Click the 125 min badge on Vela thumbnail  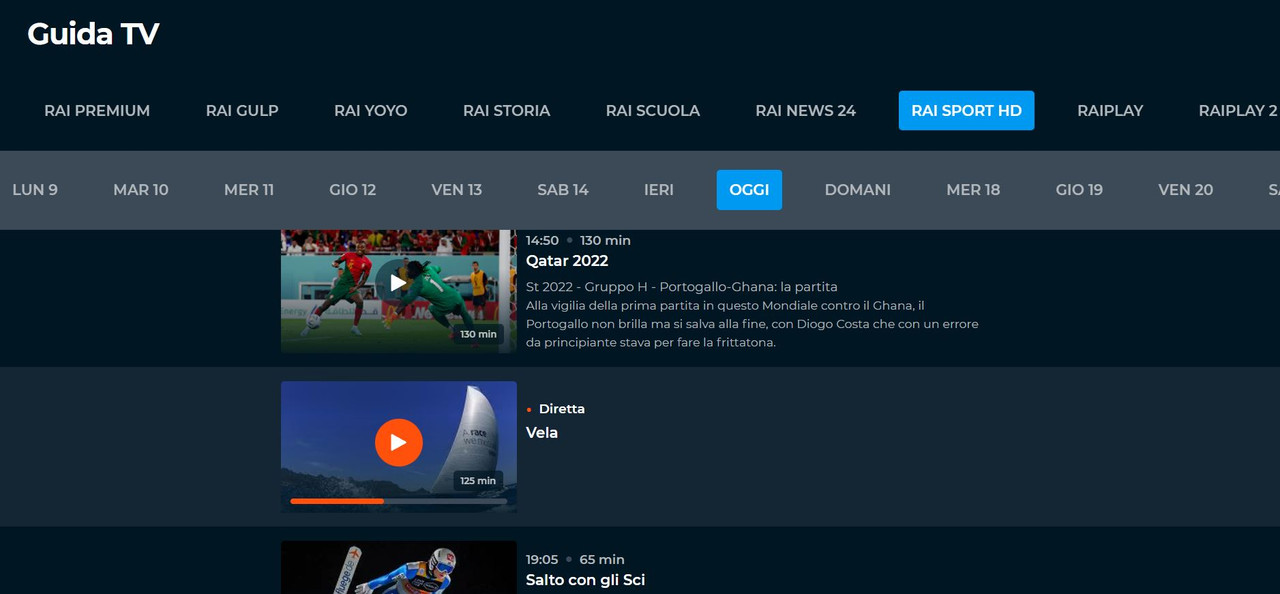pyautogui.click(x=478, y=481)
